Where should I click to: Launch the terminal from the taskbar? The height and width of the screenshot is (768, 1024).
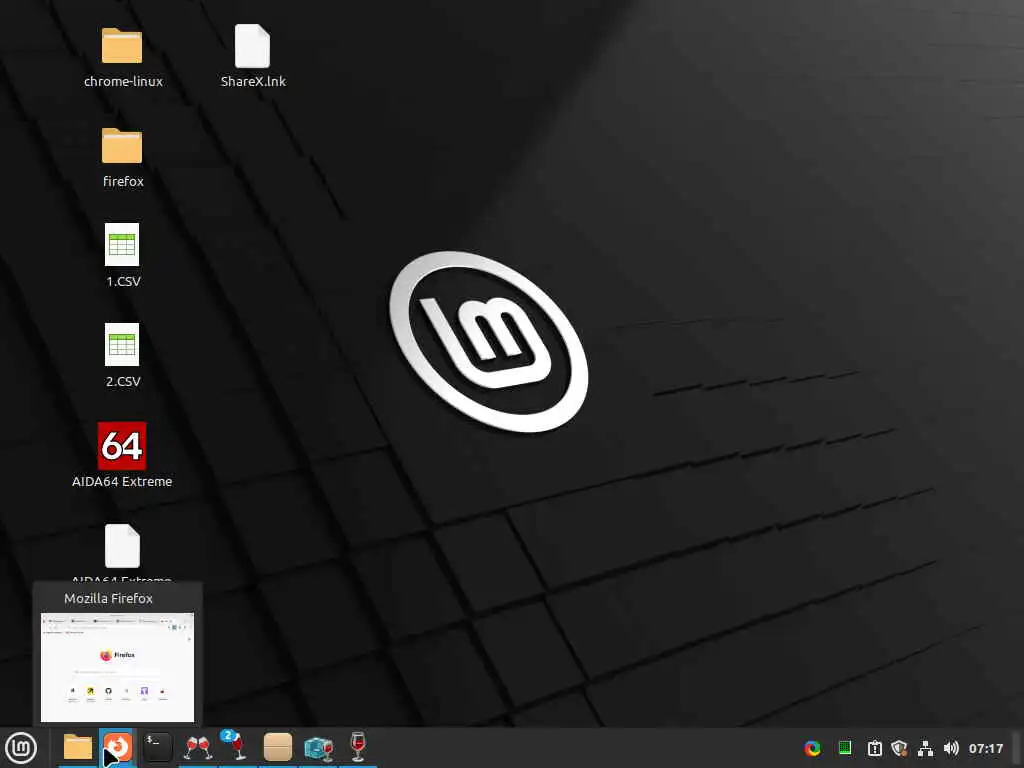click(158, 748)
